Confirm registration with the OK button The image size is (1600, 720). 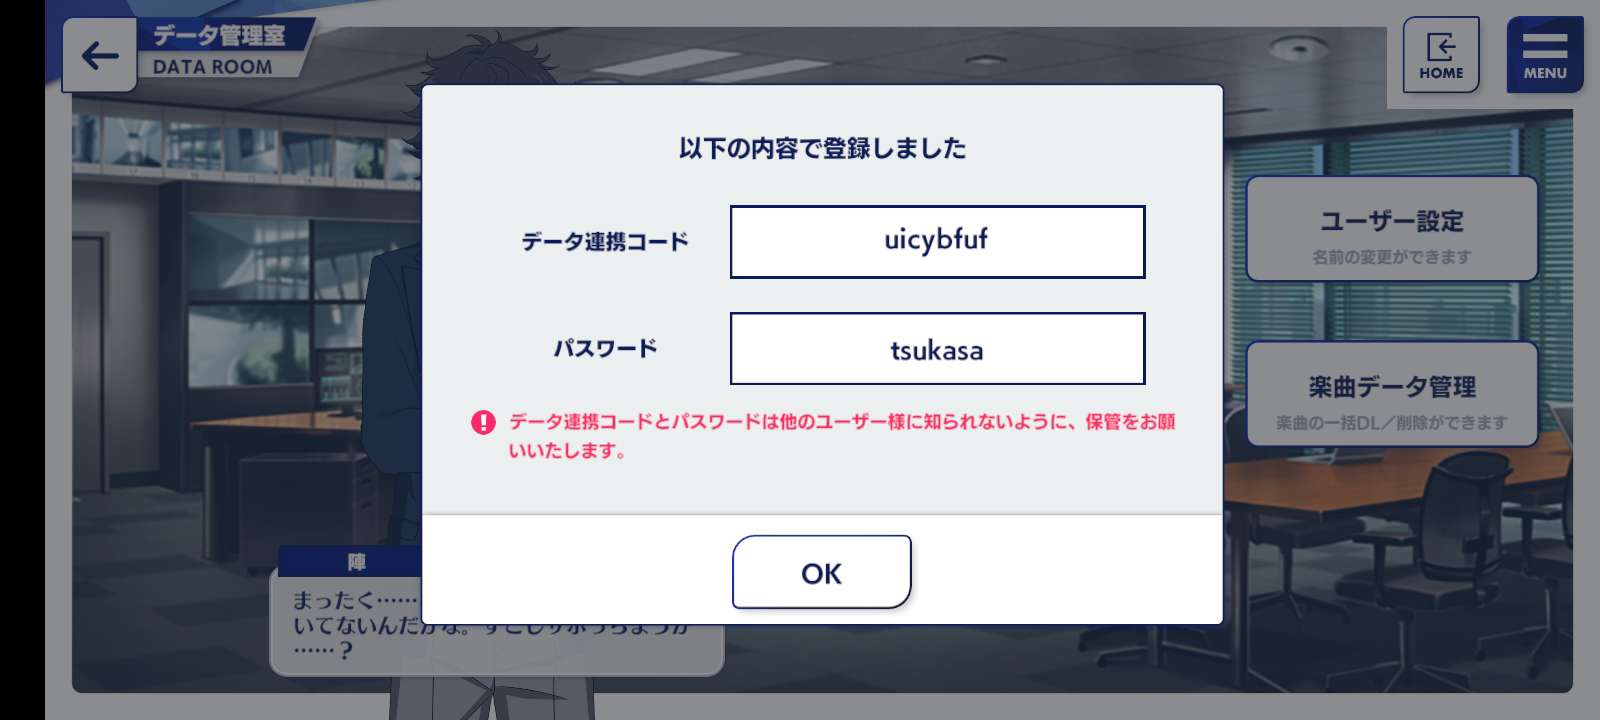point(822,572)
